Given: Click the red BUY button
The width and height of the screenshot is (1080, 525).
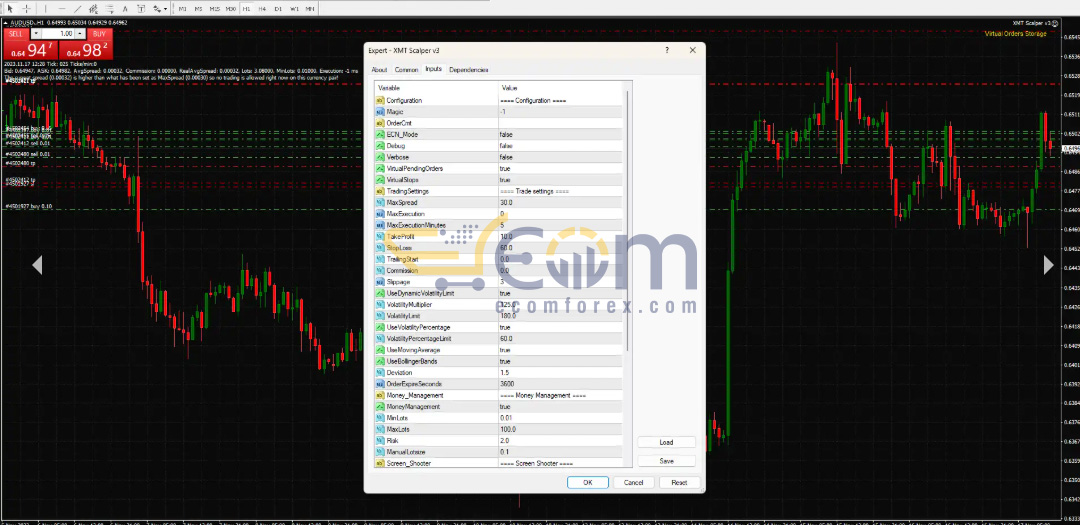Looking at the screenshot, I should [98, 33].
